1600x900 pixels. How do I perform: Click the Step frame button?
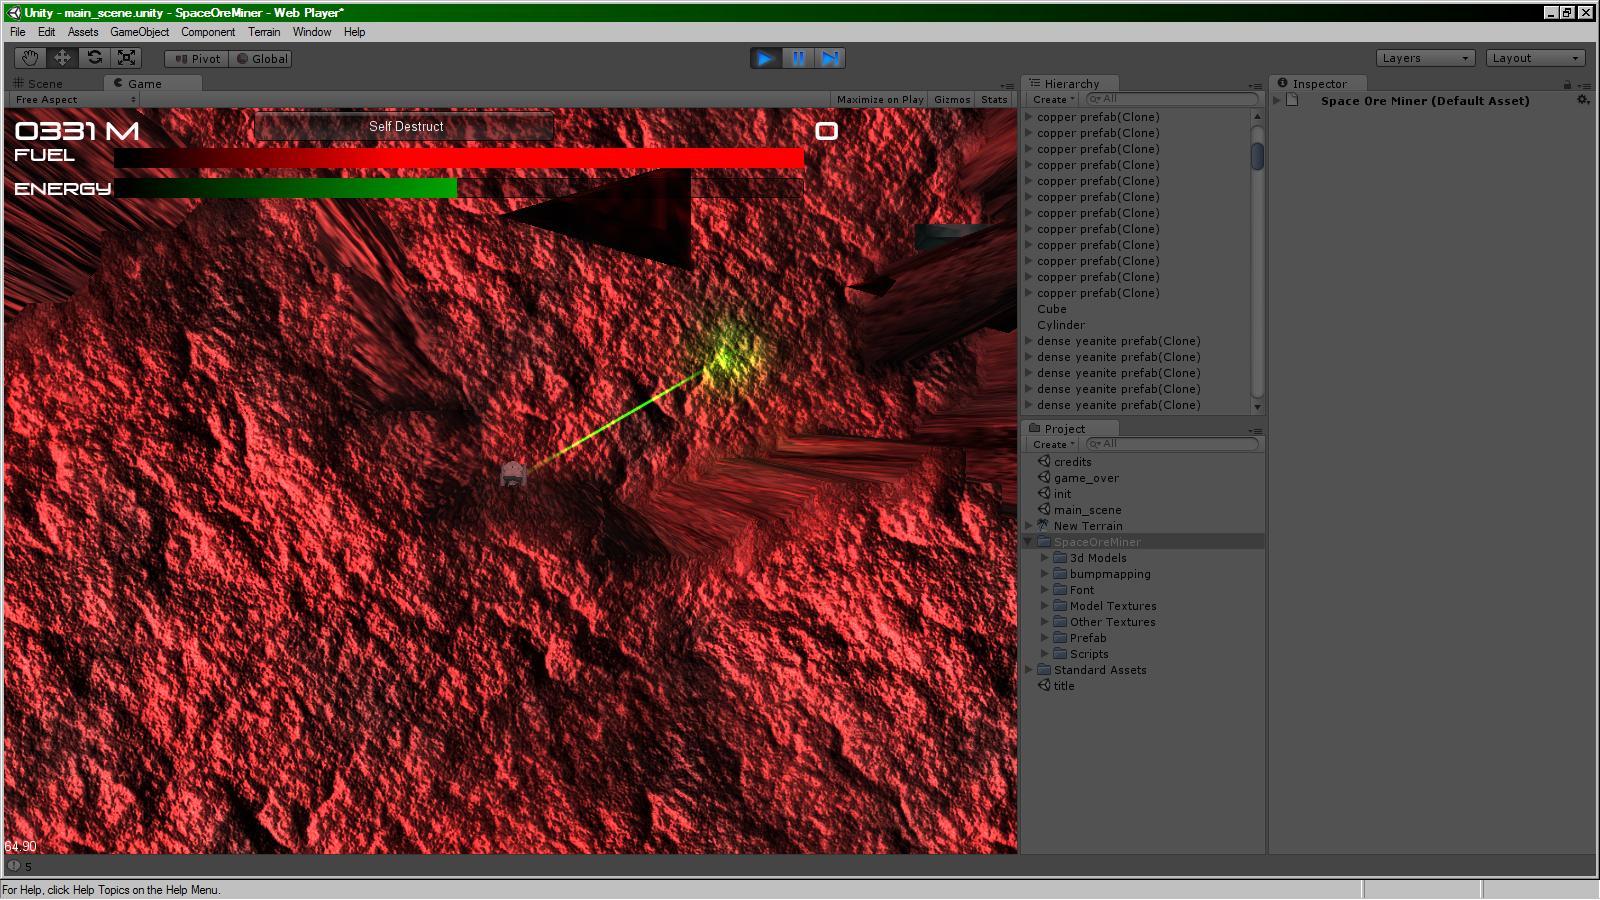[830, 58]
